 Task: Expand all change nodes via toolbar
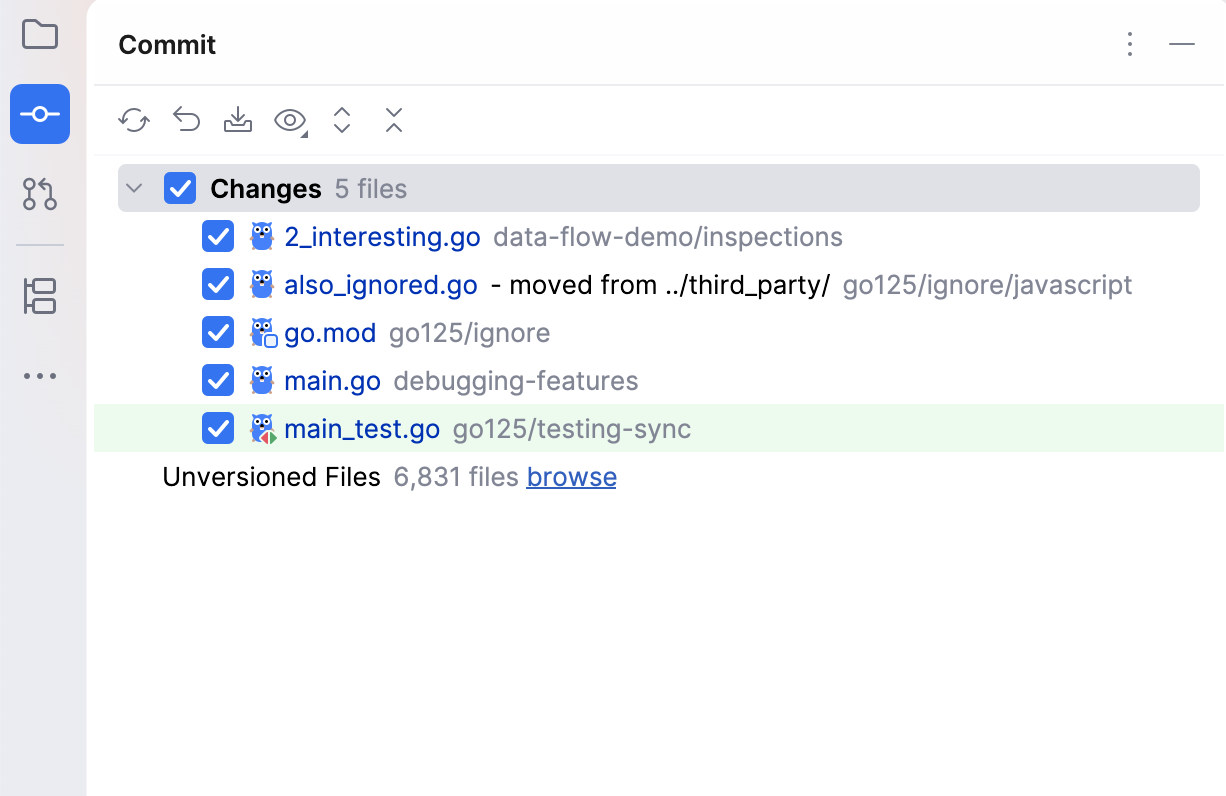click(341, 120)
